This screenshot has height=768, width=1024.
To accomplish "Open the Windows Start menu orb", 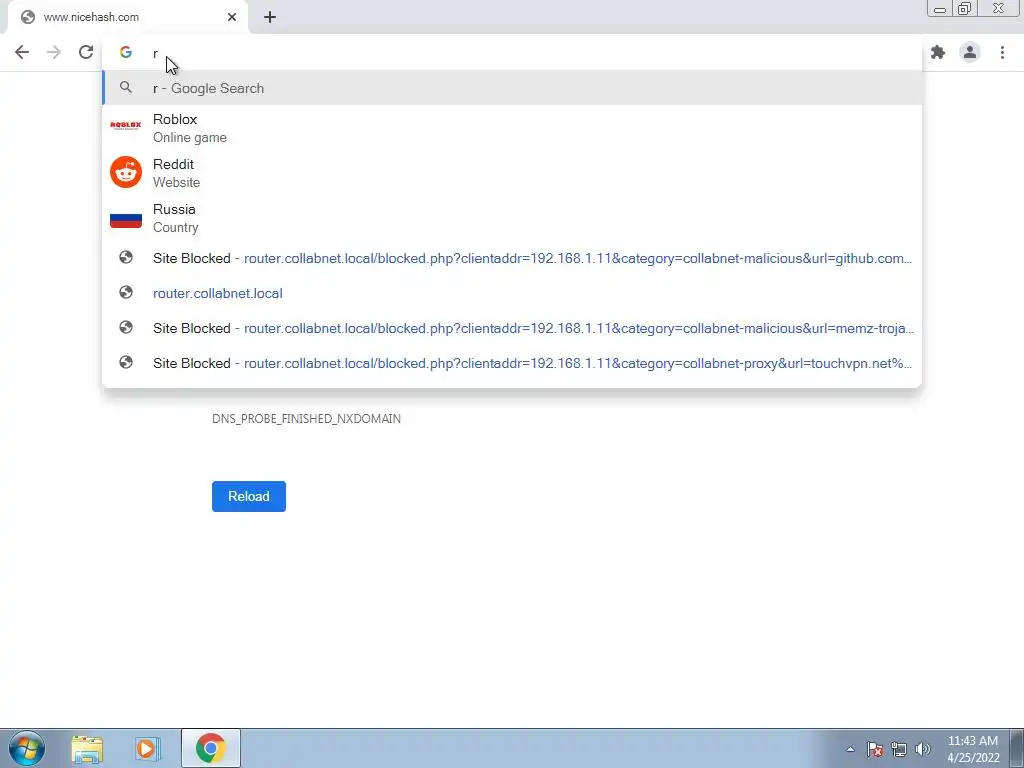I will pos(27,748).
